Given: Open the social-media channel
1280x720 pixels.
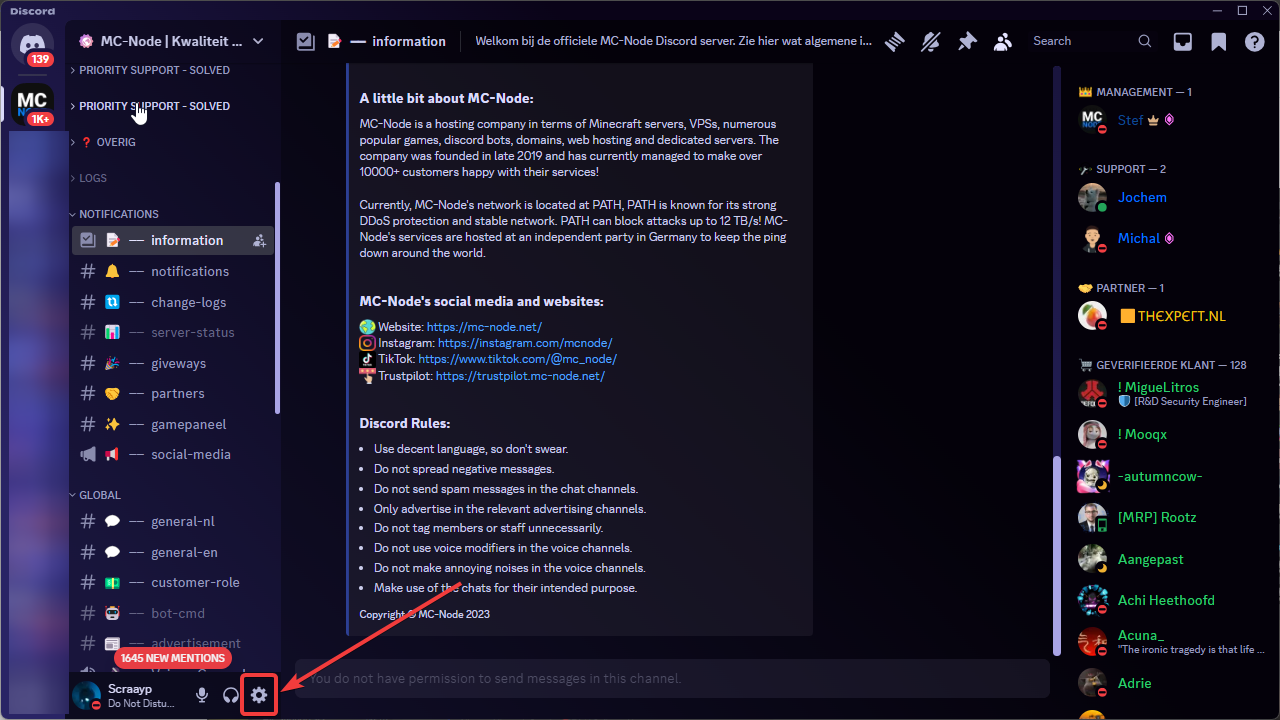Looking at the screenshot, I should pos(173,454).
